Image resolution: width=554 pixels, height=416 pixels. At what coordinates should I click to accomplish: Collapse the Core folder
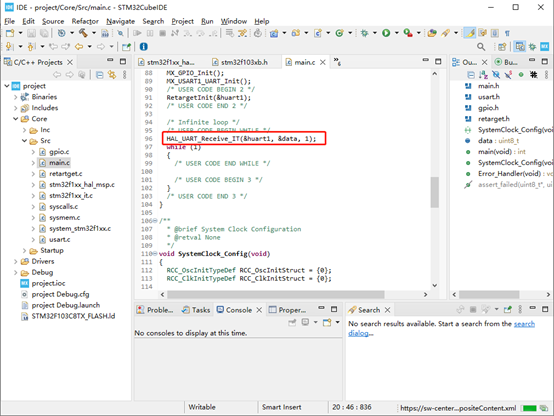[16, 119]
